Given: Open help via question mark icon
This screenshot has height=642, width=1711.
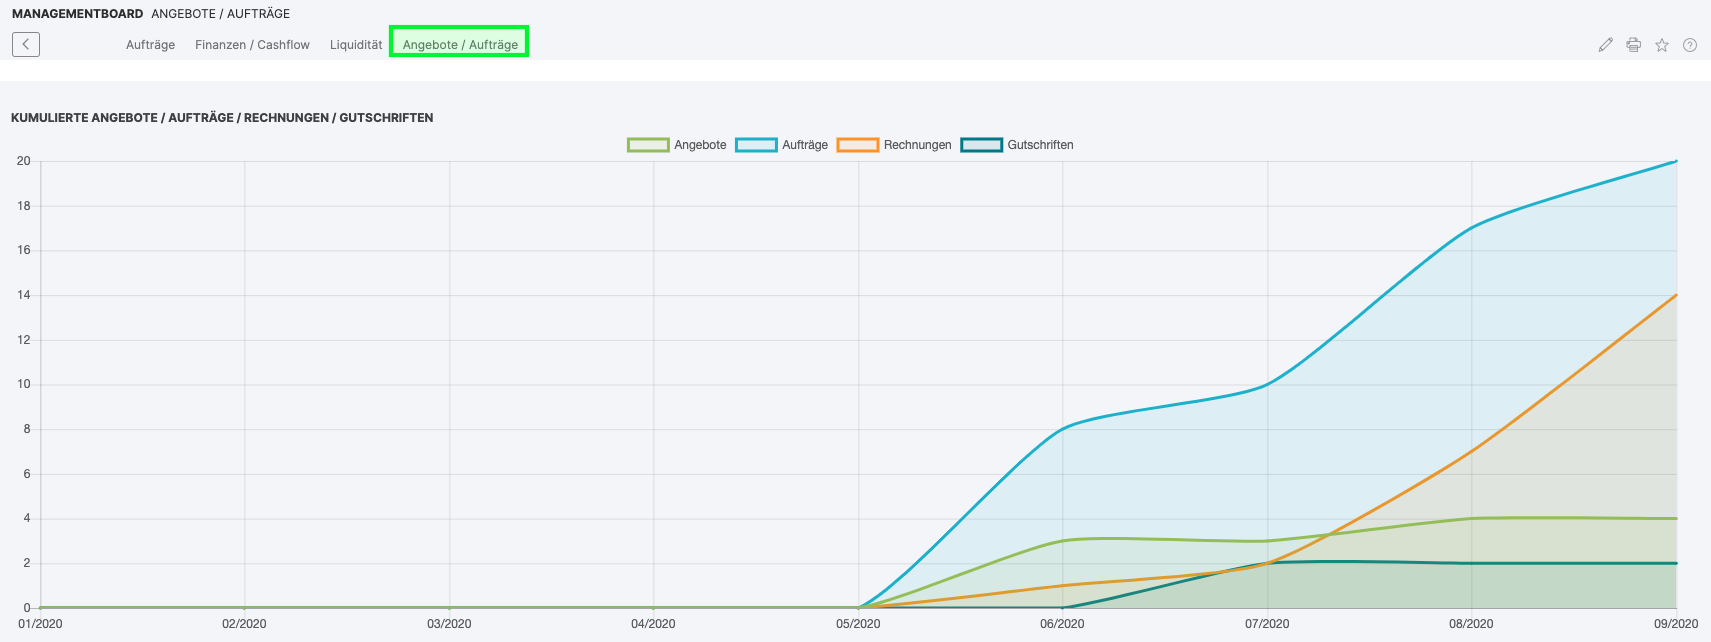Looking at the screenshot, I should tap(1689, 45).
